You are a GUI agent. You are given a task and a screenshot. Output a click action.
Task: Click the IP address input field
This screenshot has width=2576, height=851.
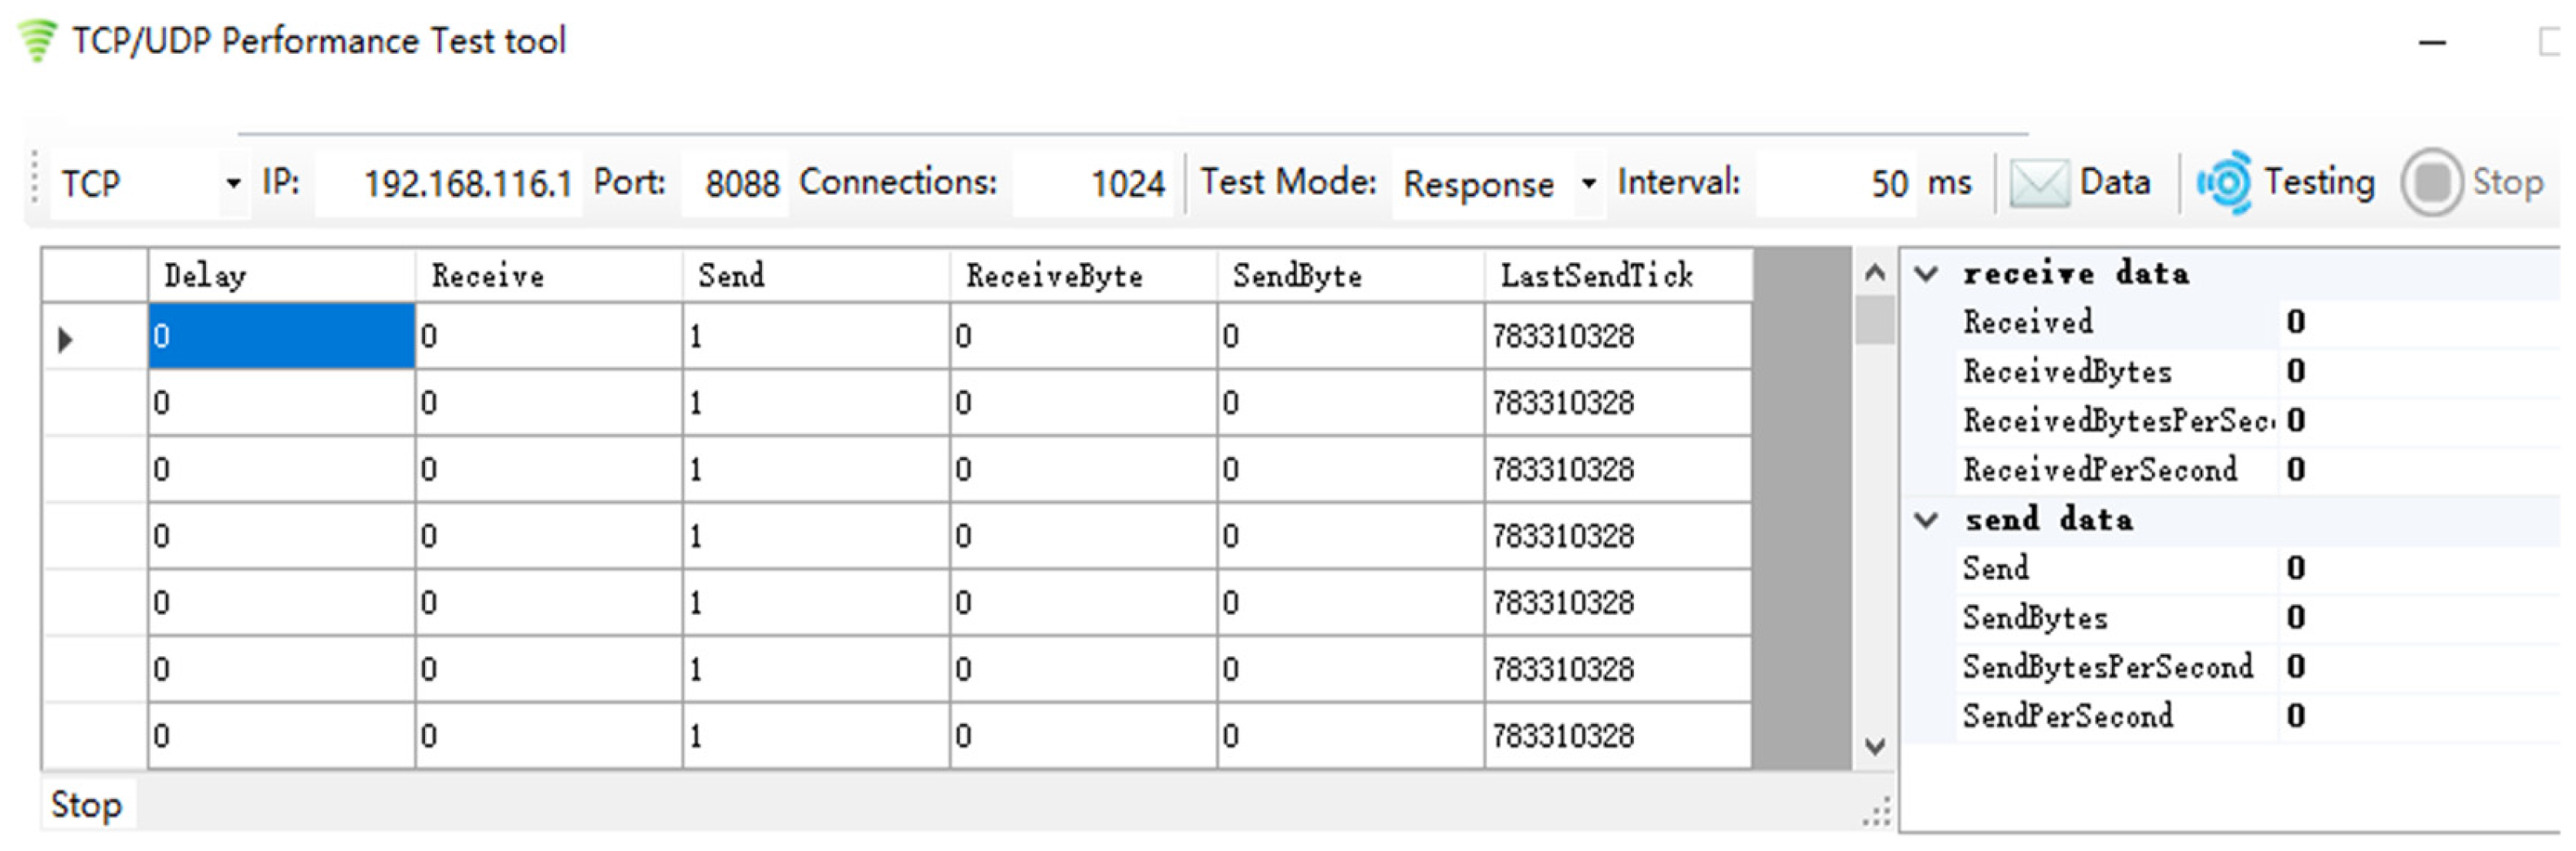point(447,183)
